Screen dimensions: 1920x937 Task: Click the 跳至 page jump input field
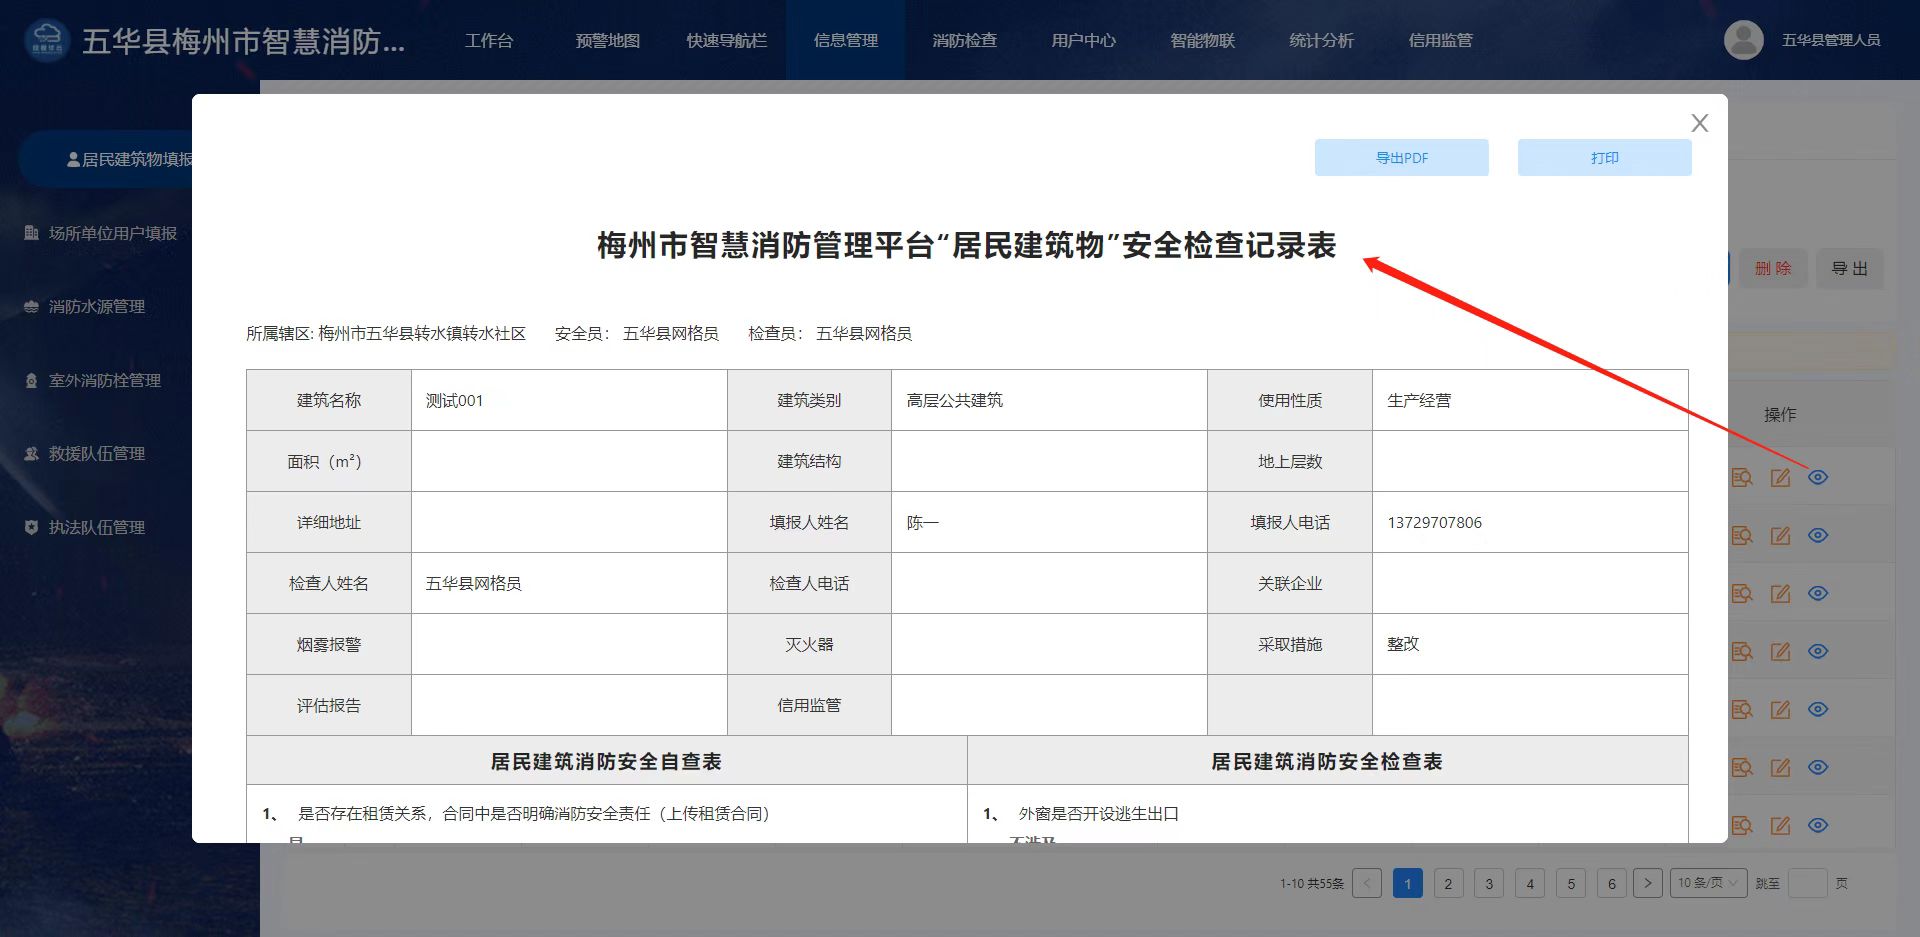point(1807,883)
